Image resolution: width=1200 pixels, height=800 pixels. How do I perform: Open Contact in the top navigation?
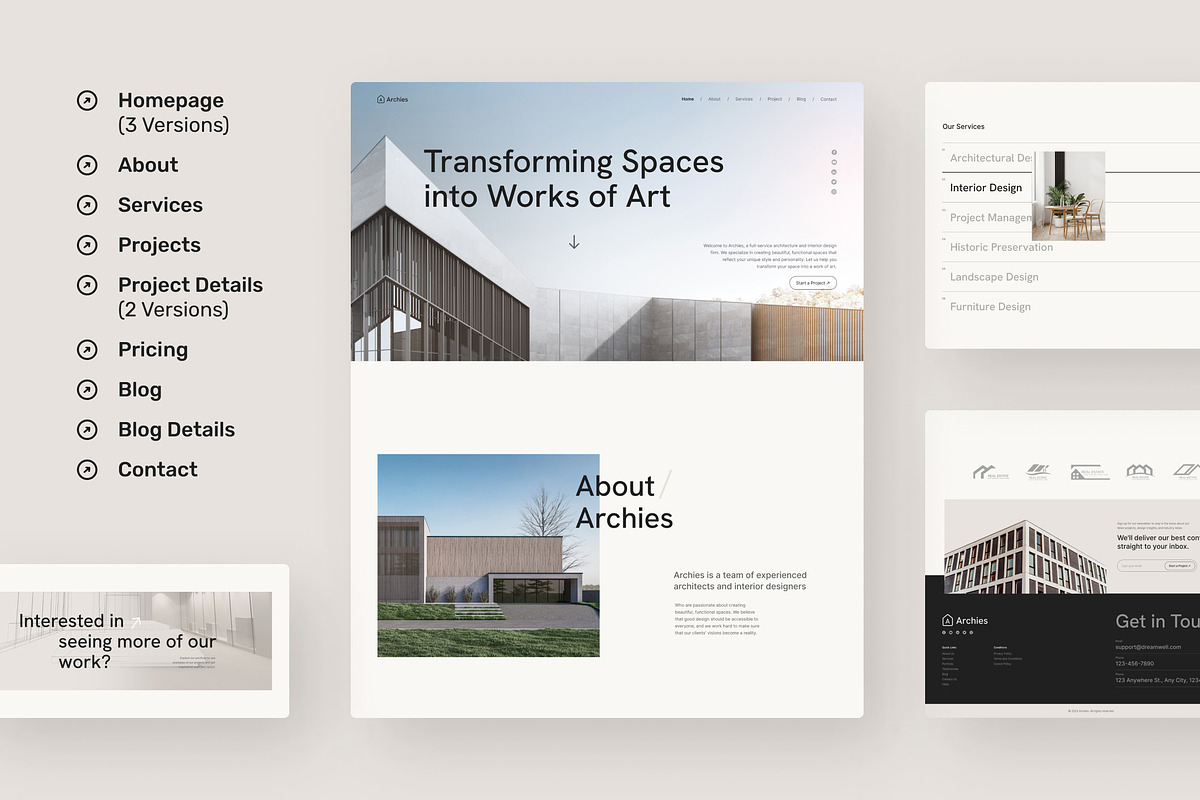829,99
